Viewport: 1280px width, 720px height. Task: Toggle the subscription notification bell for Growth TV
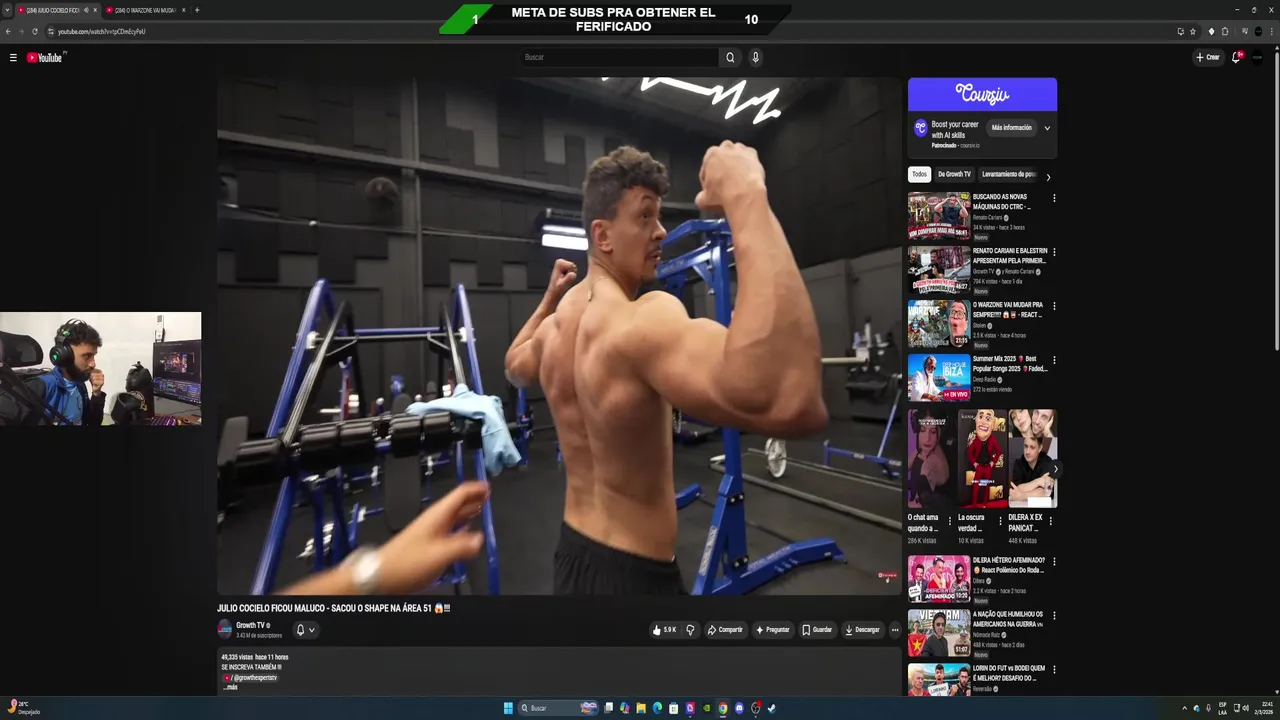[304, 630]
